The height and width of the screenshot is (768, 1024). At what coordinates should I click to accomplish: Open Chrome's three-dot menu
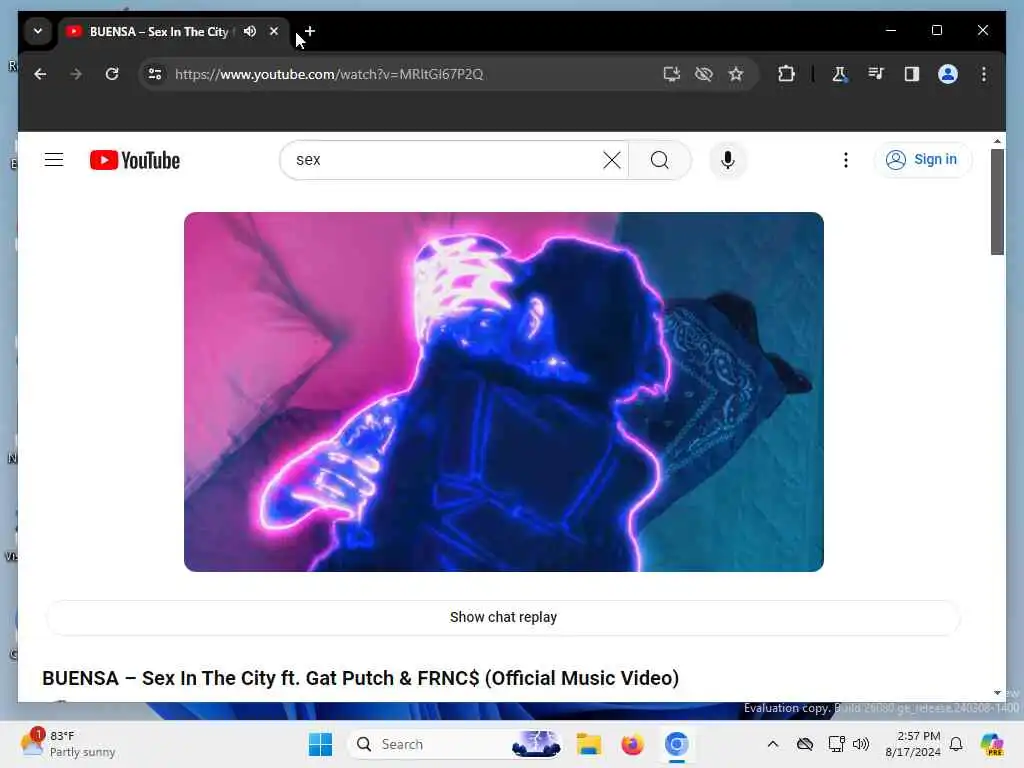[984, 74]
